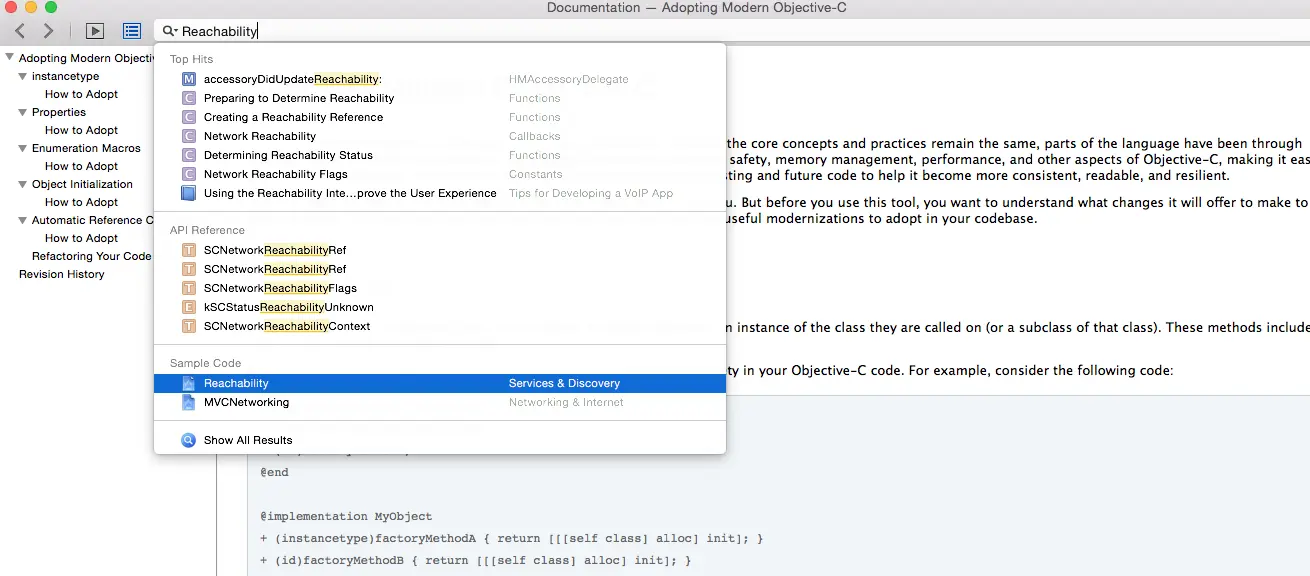Collapse the Properties disclosure triangle
The image size is (1310, 576).
(x=23, y=112)
